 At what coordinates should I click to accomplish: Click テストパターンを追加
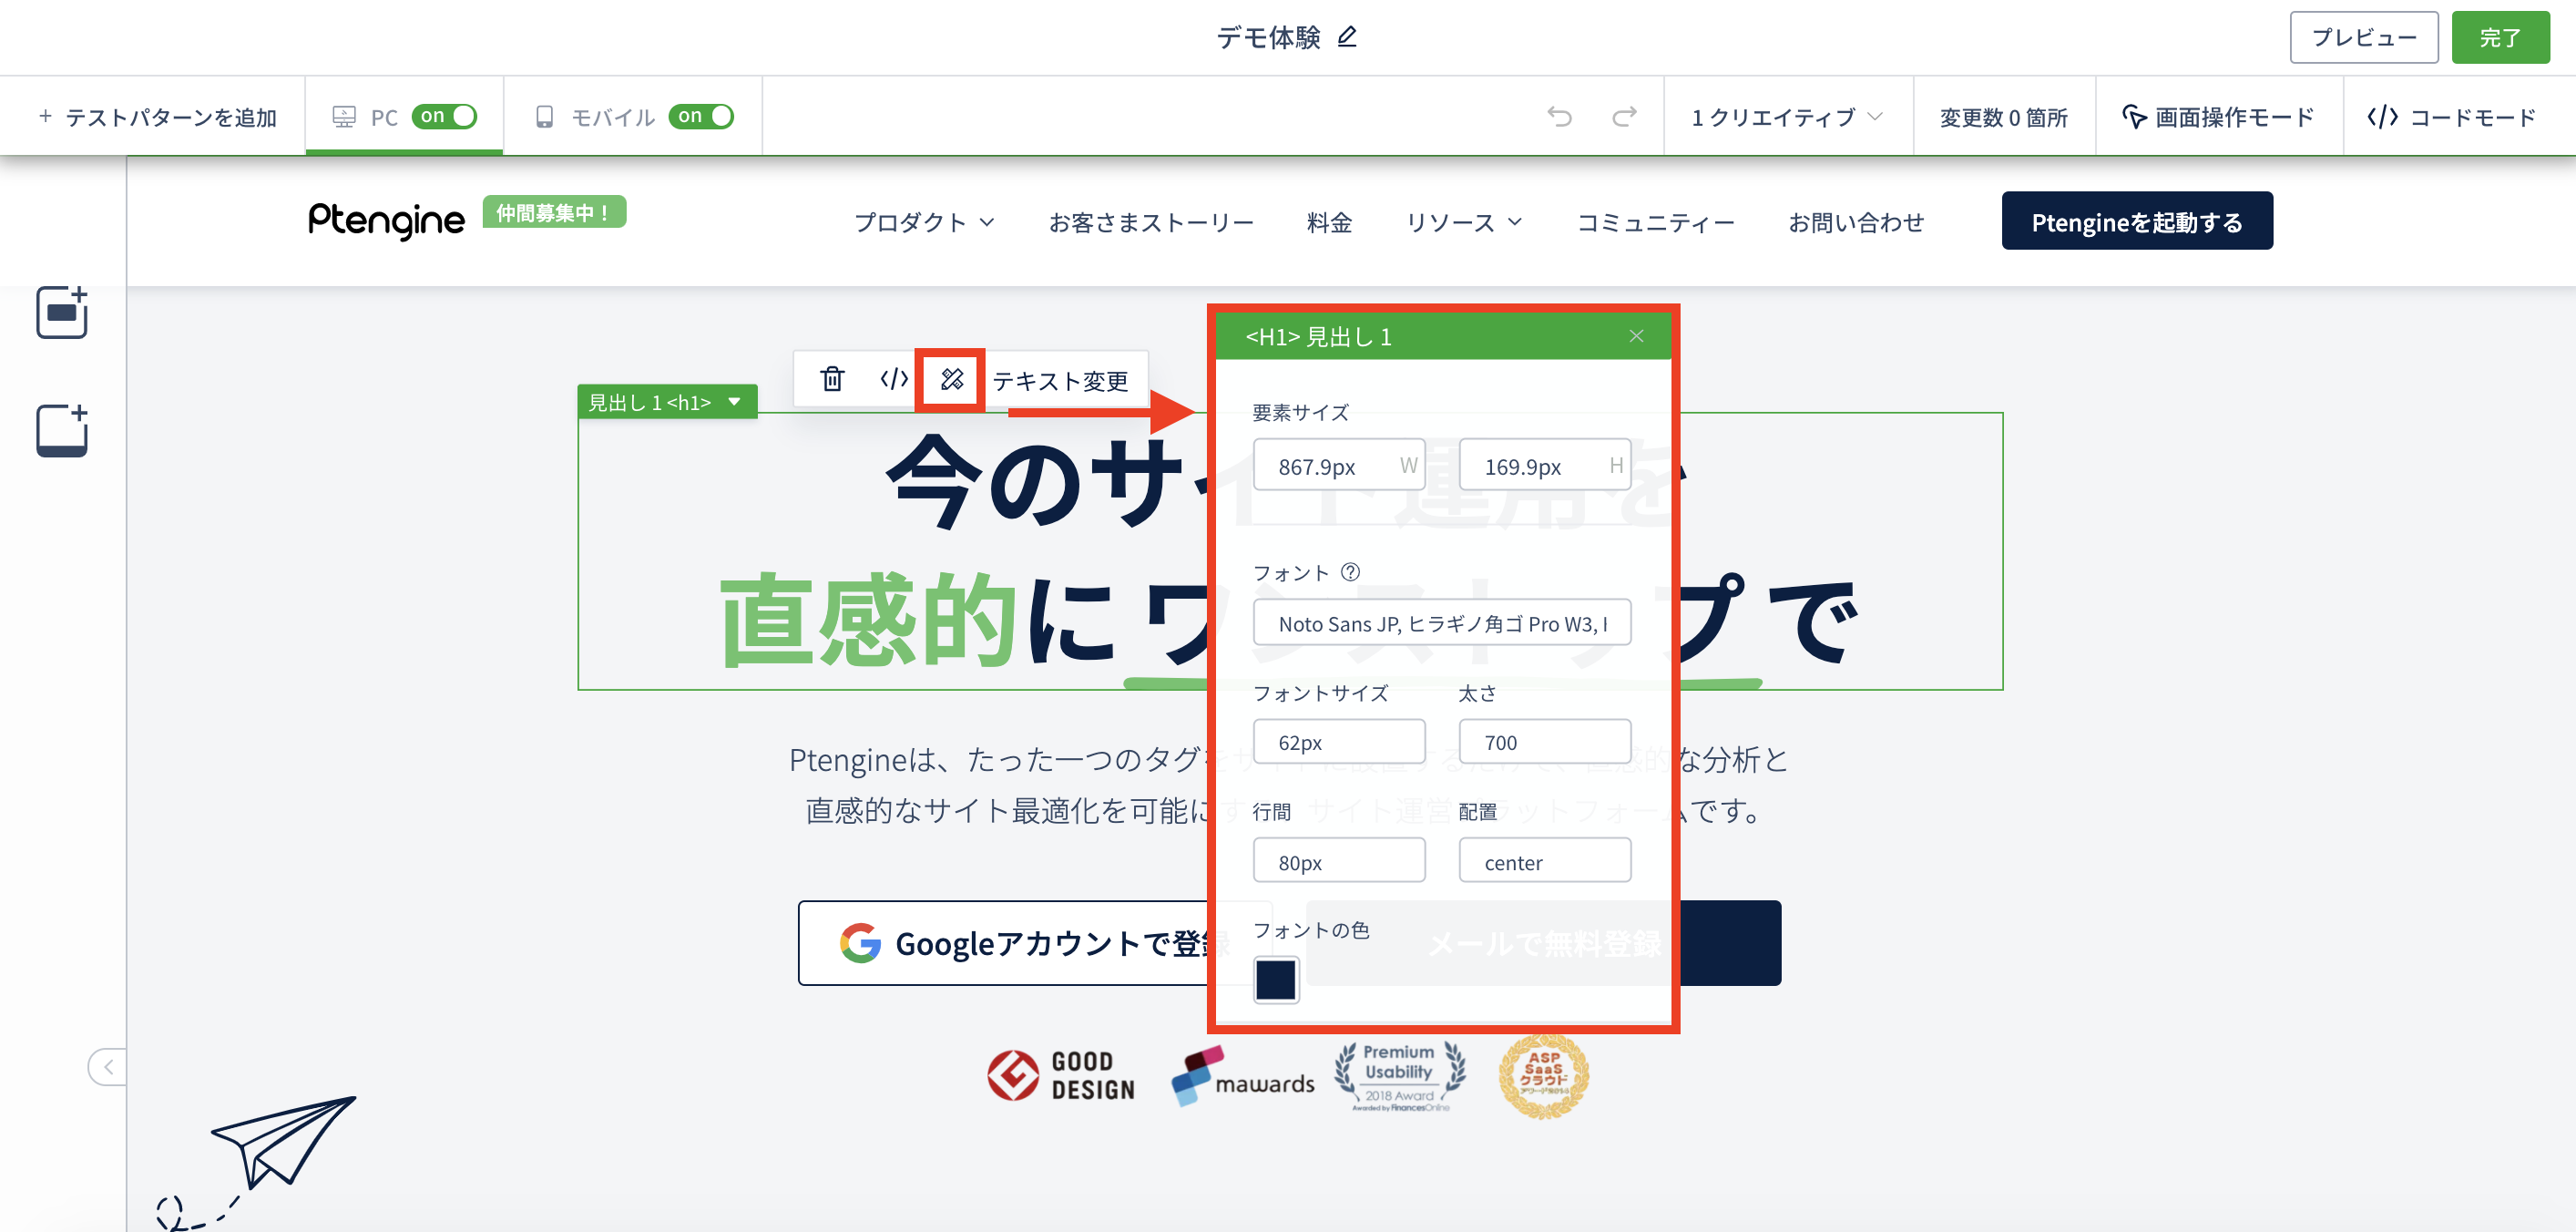tap(157, 117)
